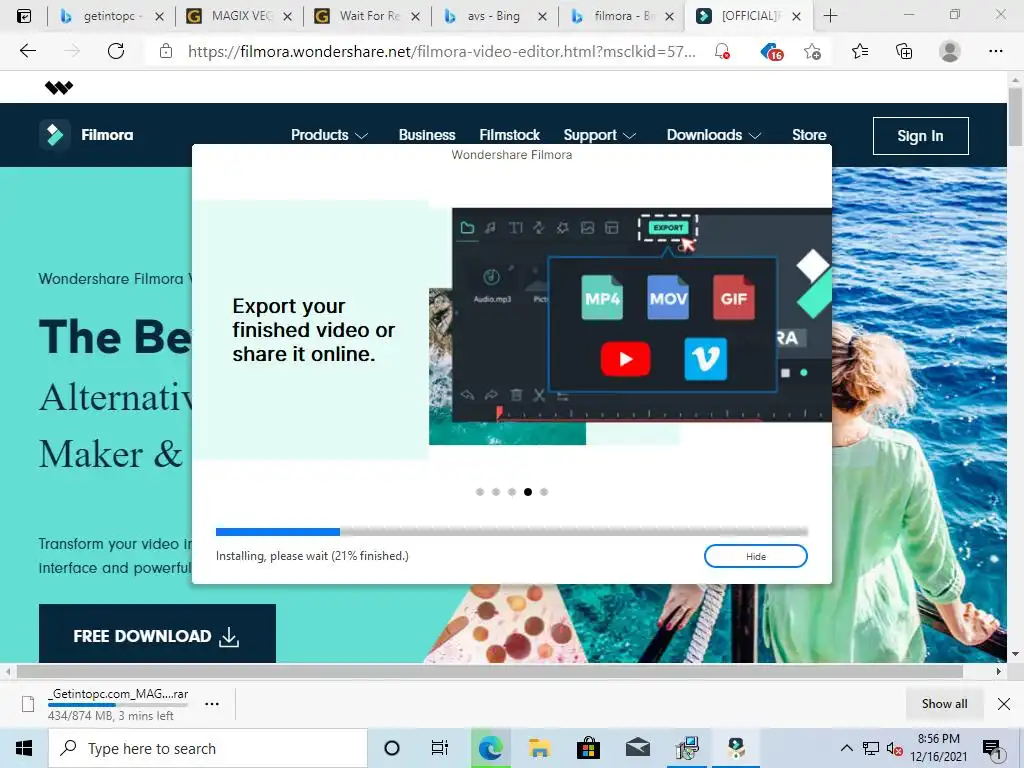
Task: Go back with the browser back arrow
Action: pos(27,51)
